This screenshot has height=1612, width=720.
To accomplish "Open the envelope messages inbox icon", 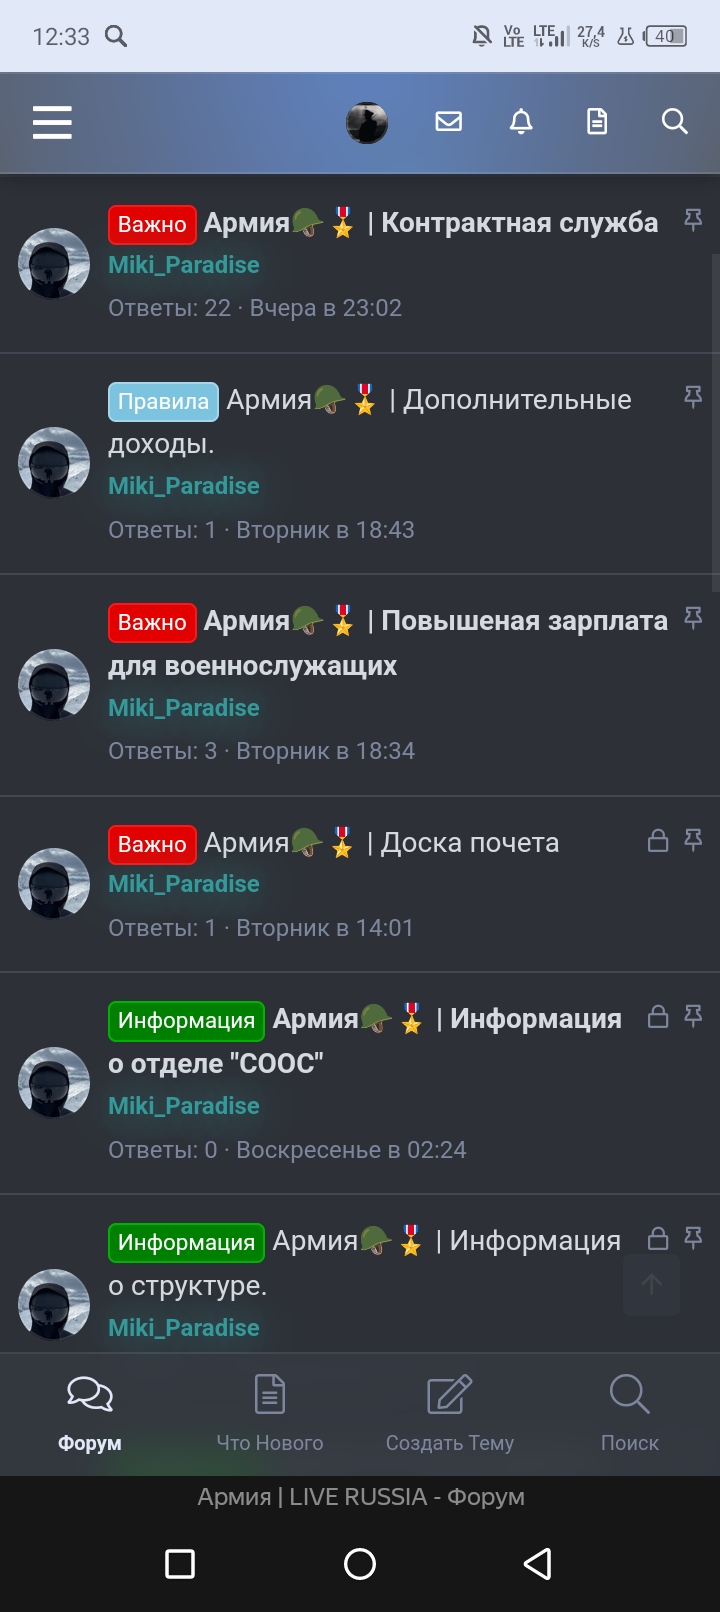I will click(449, 122).
